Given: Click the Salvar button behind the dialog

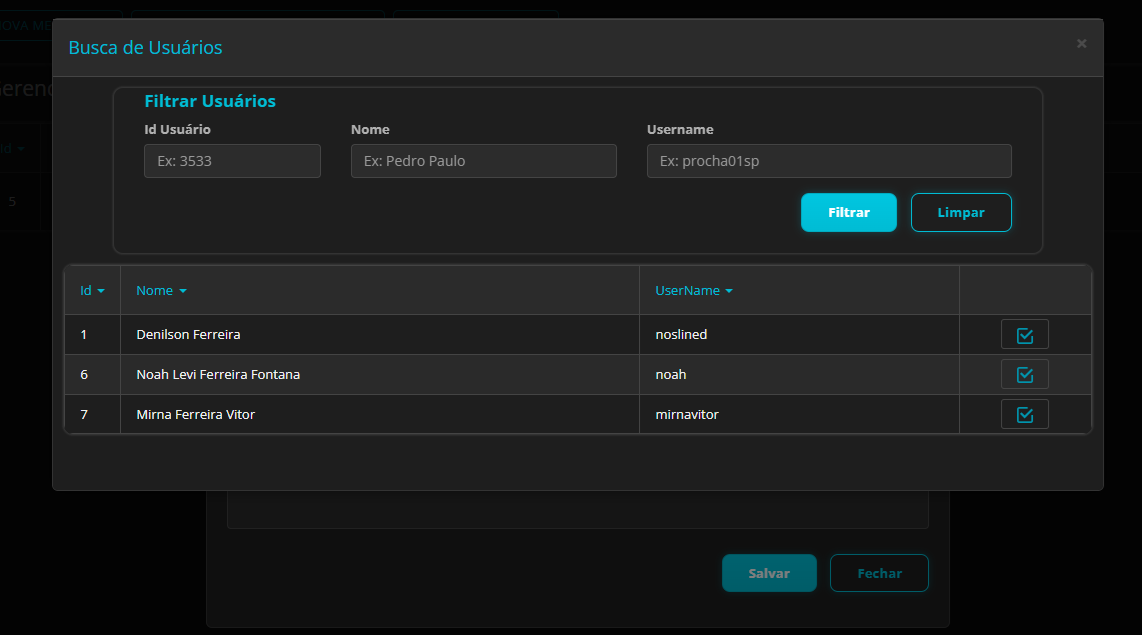Looking at the screenshot, I should click(x=769, y=573).
